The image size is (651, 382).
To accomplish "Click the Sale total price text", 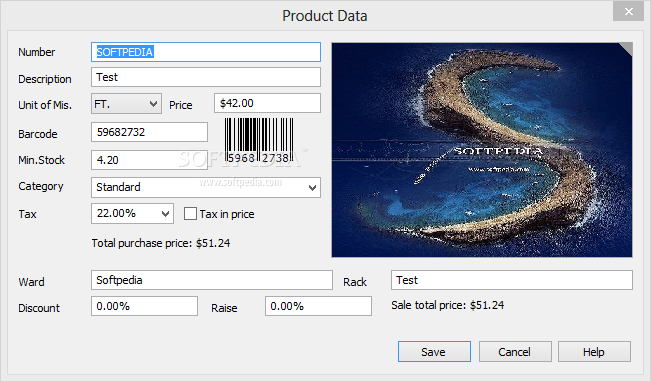I will [448, 305].
